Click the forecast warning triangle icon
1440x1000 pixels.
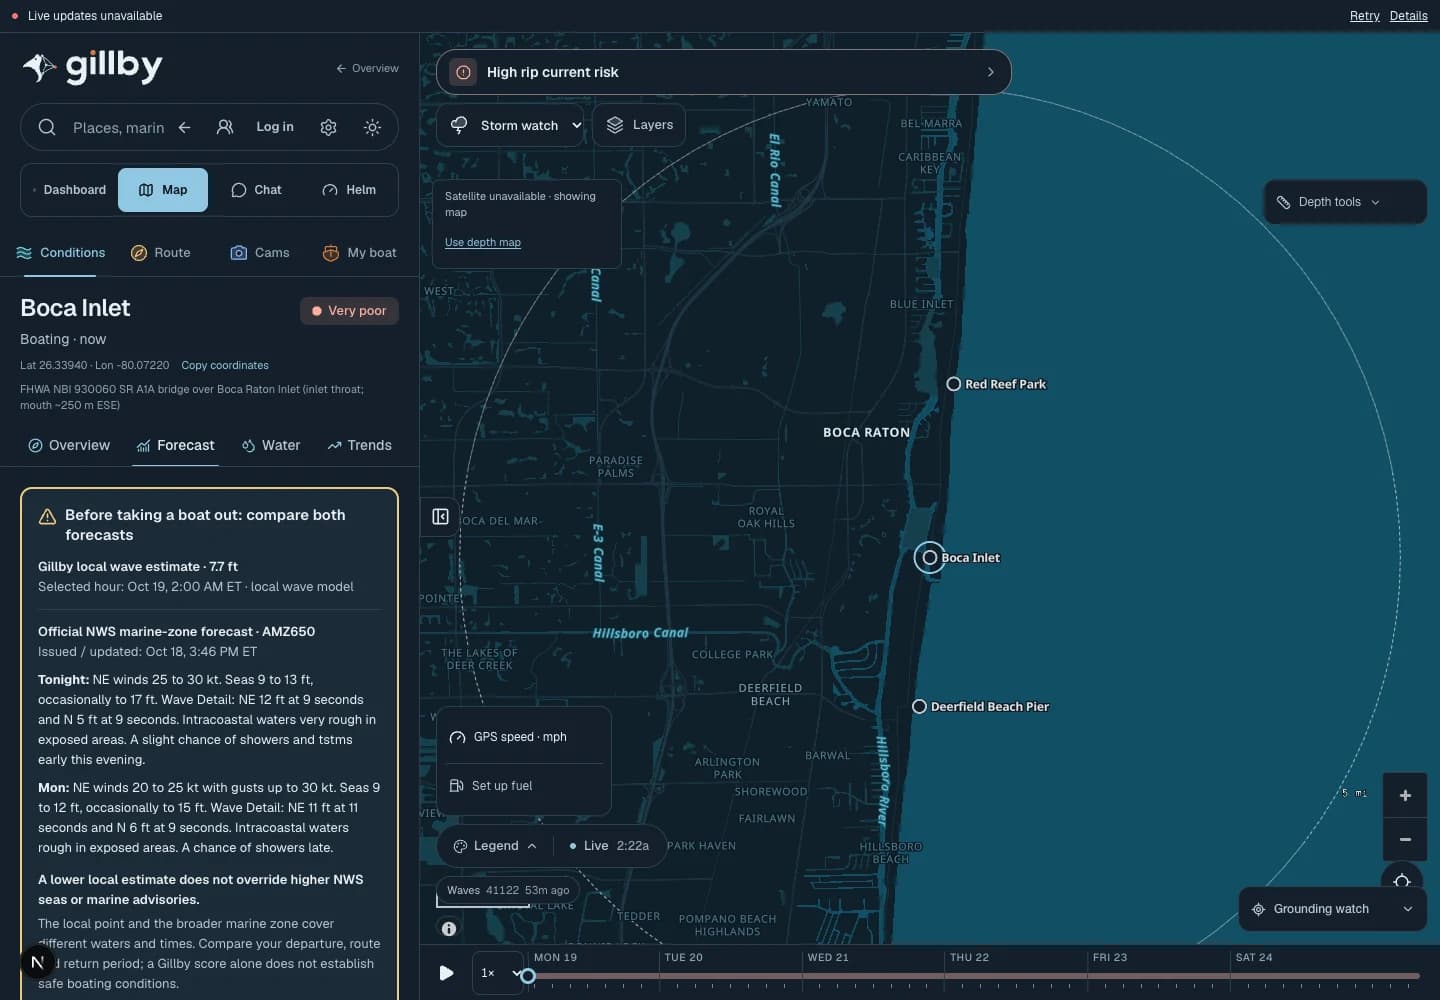47,517
